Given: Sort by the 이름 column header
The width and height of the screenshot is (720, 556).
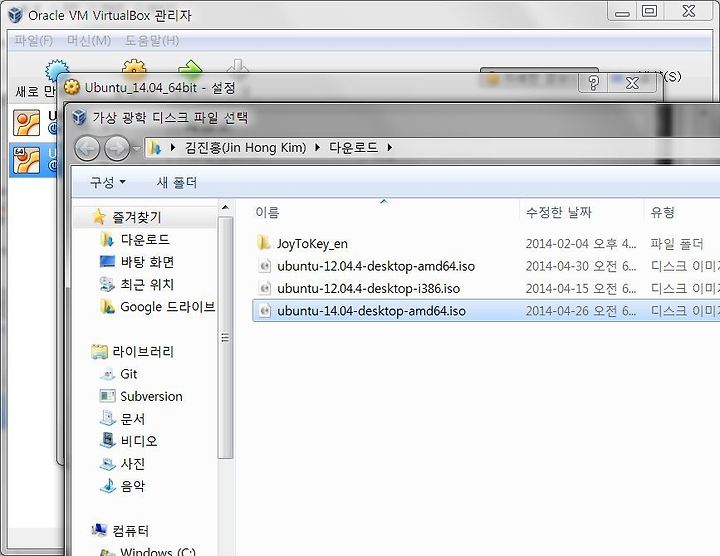Looking at the screenshot, I should click(x=267, y=213).
